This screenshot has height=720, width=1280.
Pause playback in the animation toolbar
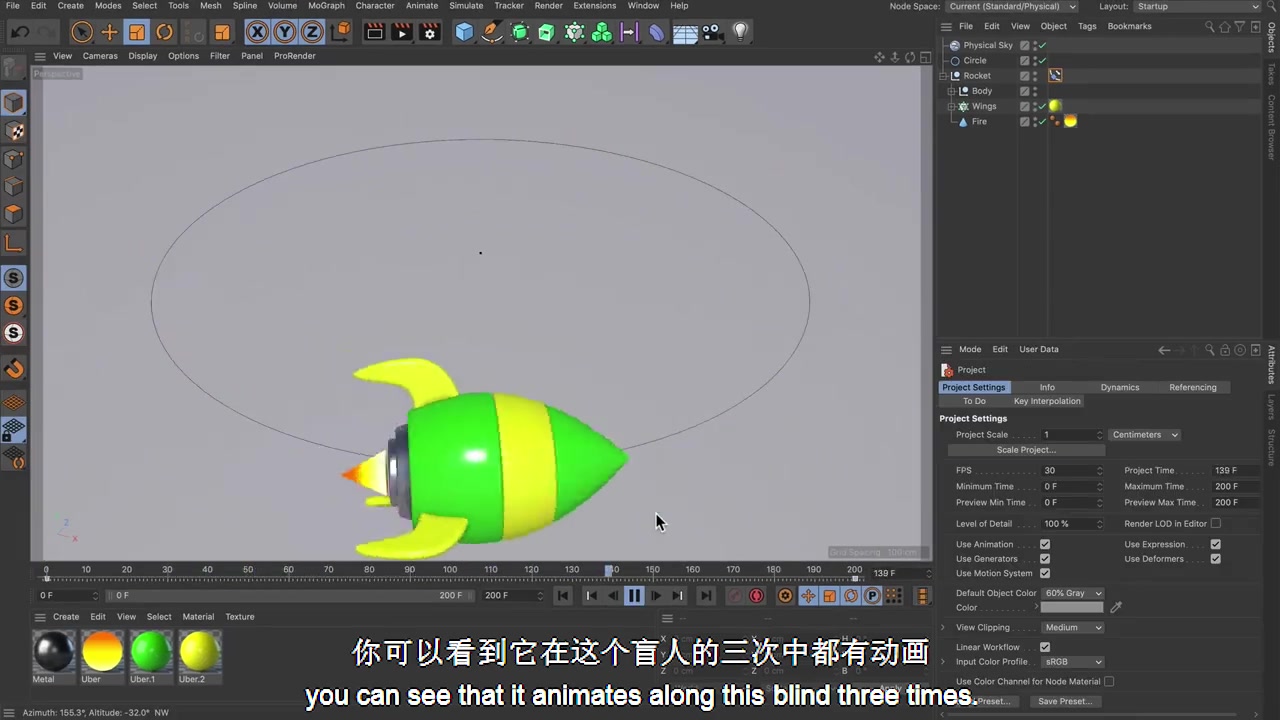[x=634, y=595]
